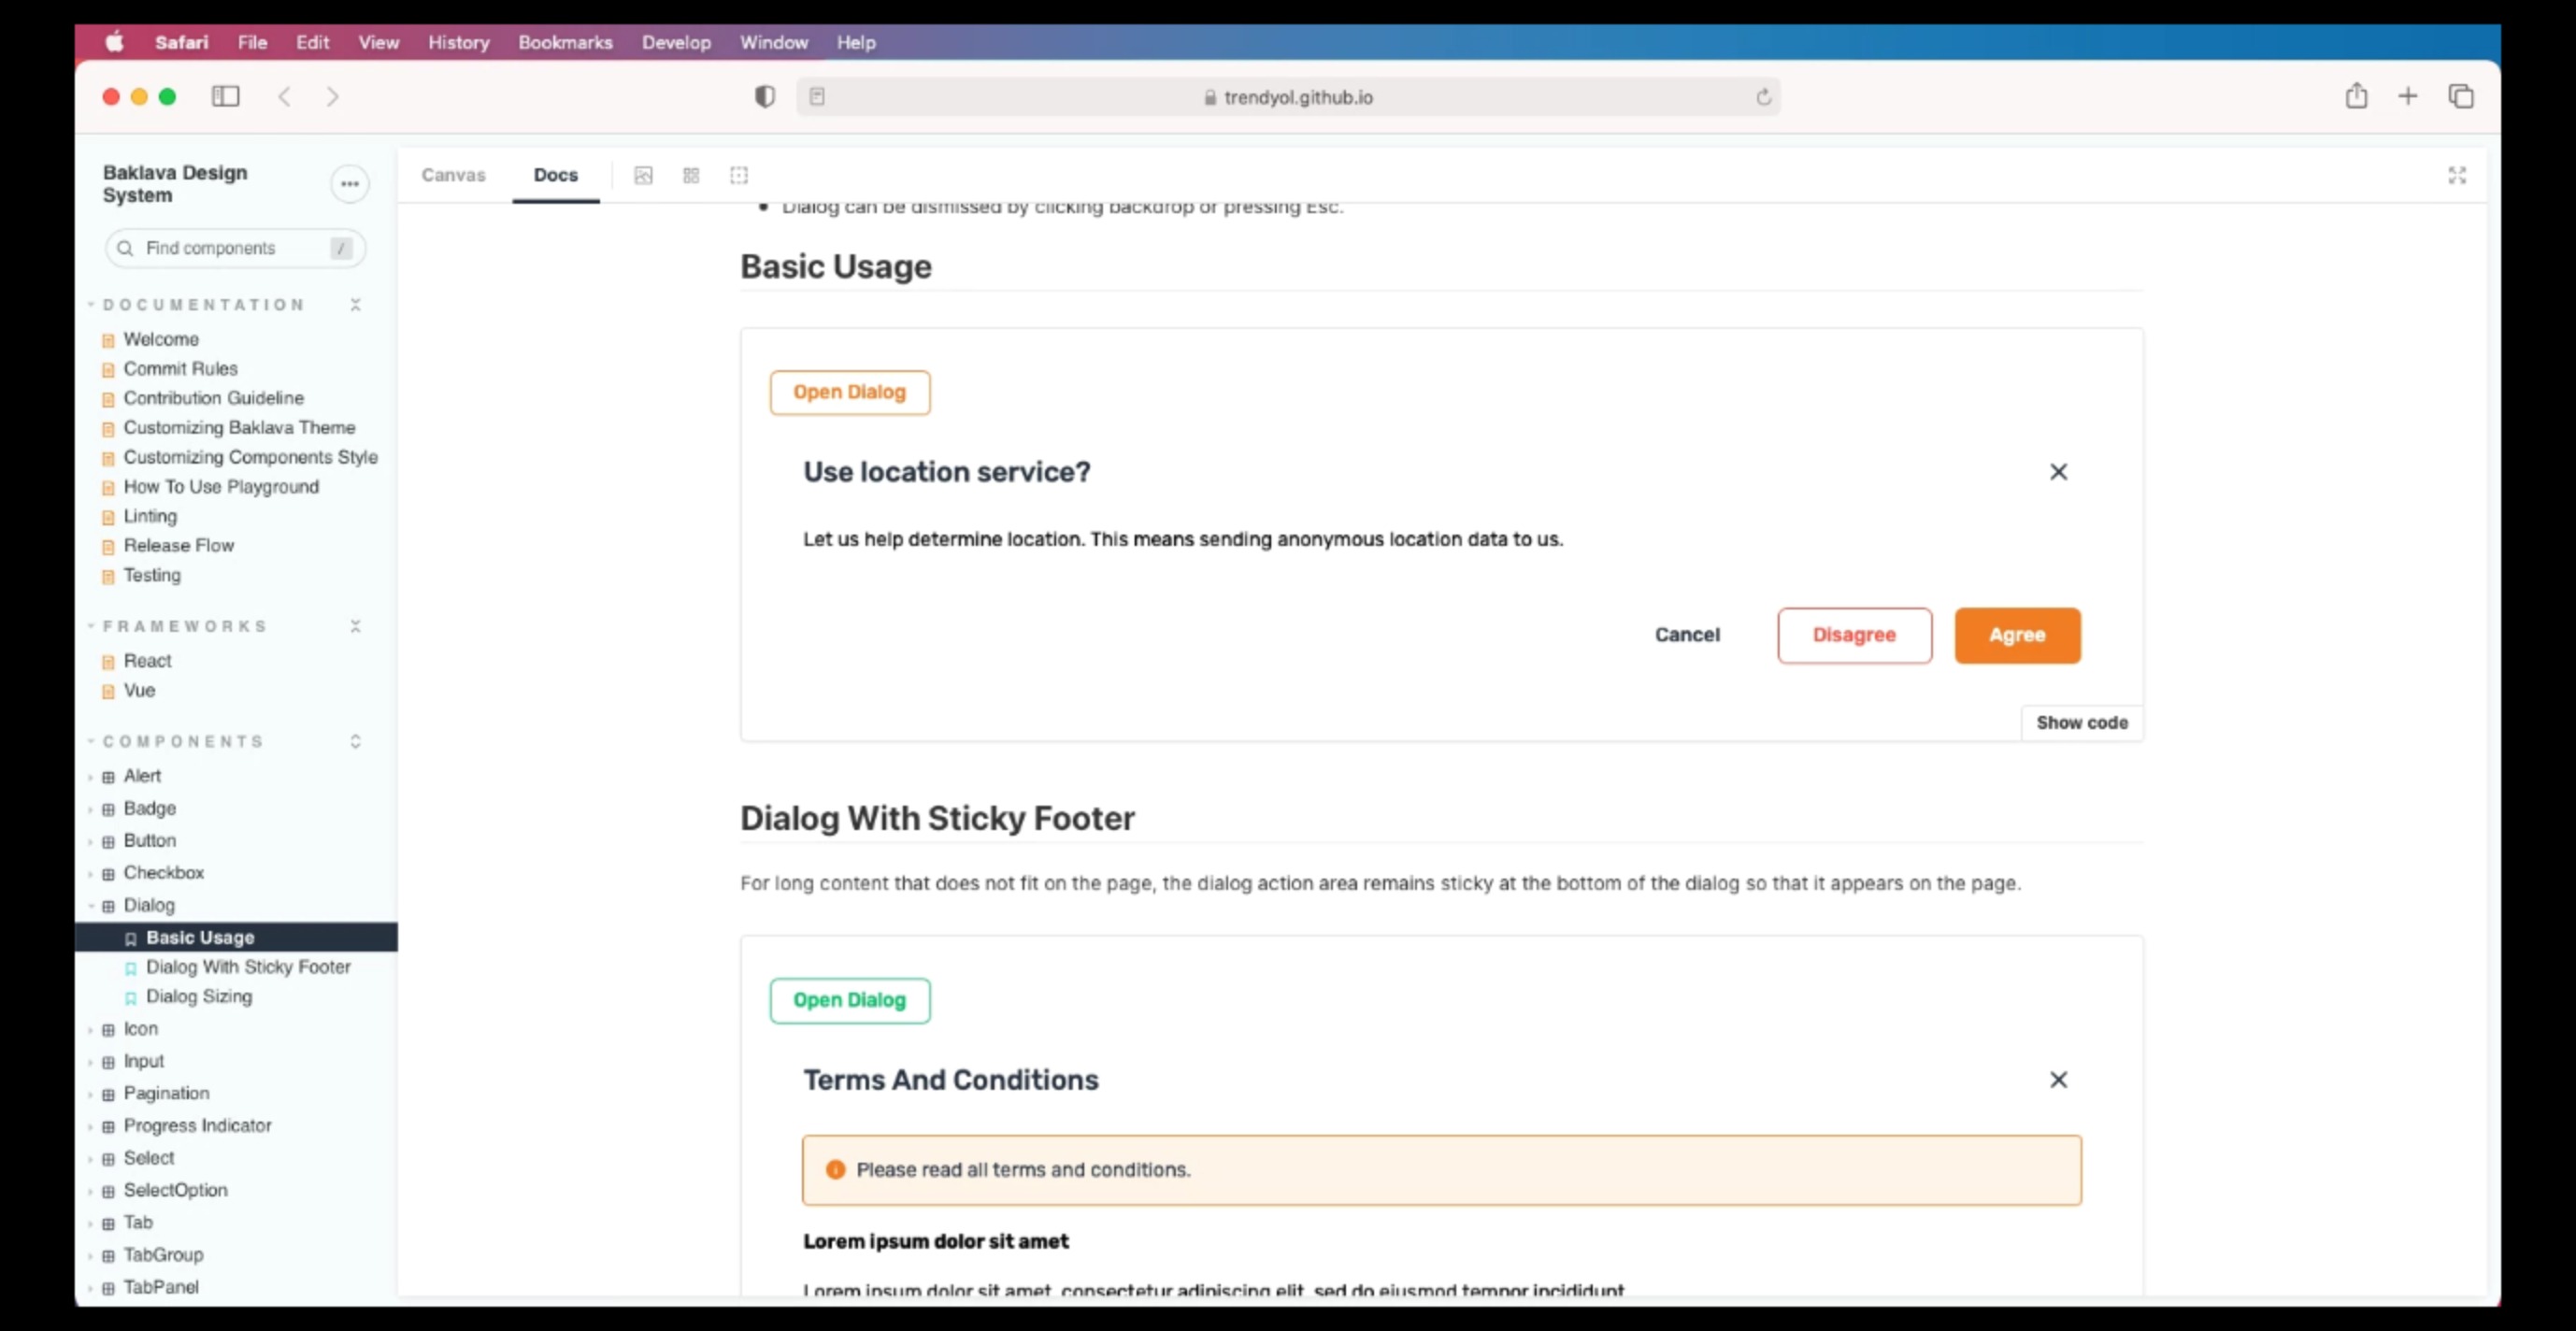Click the Show code button
The height and width of the screenshot is (1331, 2576).
point(2082,722)
